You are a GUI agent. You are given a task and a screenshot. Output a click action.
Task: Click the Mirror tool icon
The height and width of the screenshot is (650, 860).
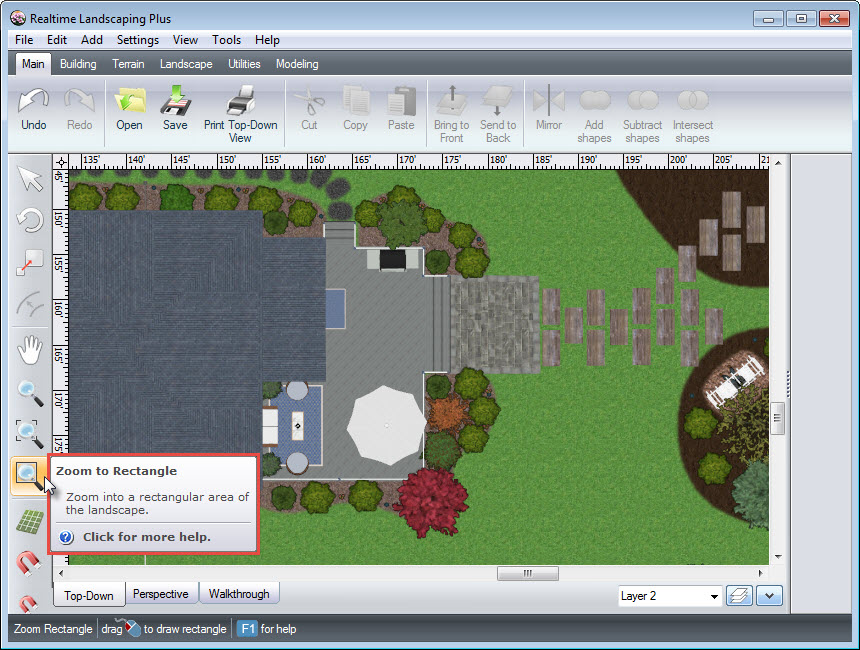pos(549,100)
